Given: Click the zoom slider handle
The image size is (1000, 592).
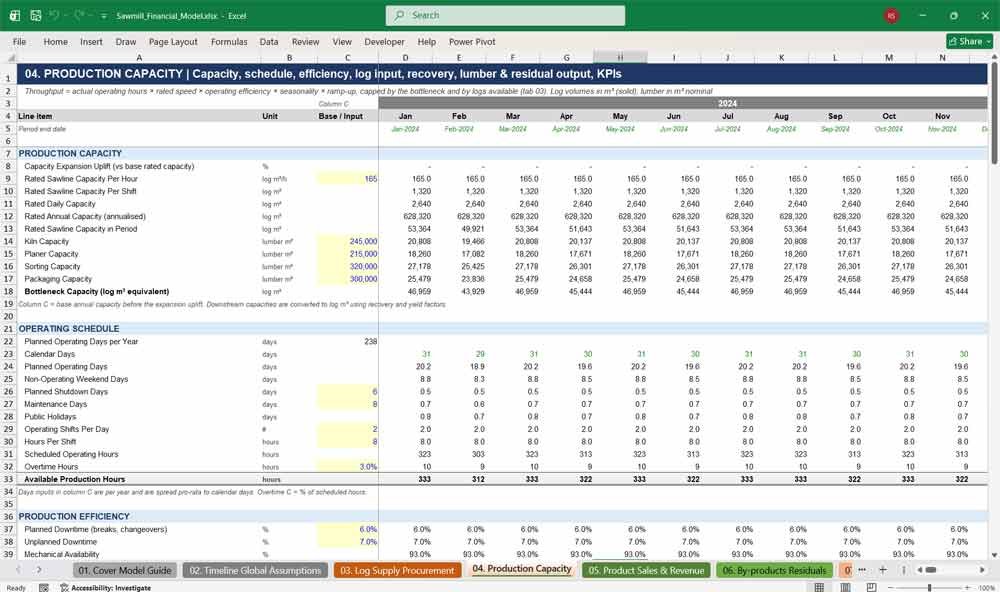Looking at the screenshot, I should 929,588.
